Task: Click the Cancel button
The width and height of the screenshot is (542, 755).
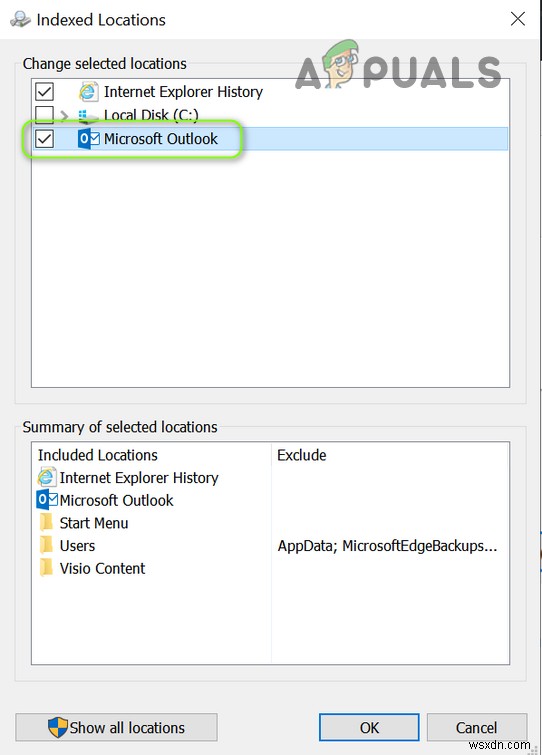Action: [477, 727]
